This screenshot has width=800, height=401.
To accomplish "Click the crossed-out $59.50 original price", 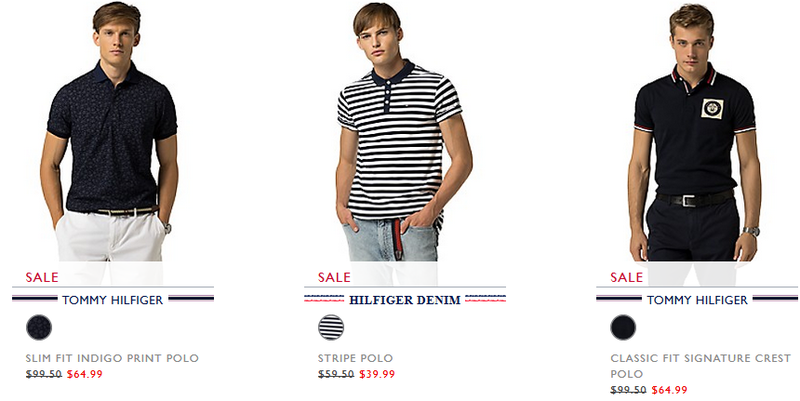I will [x=336, y=374].
